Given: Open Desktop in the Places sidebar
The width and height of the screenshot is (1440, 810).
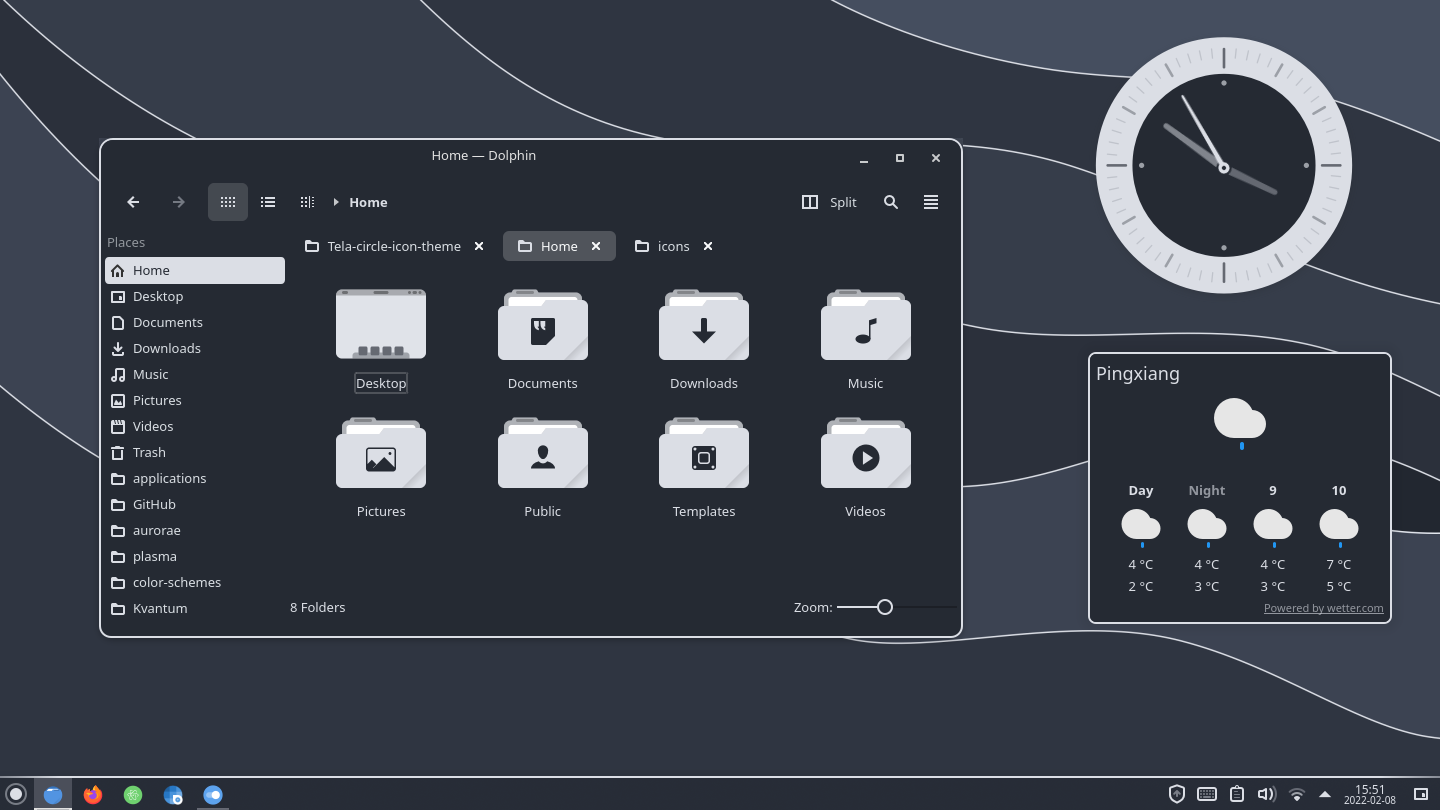Looking at the screenshot, I should click(x=195, y=296).
